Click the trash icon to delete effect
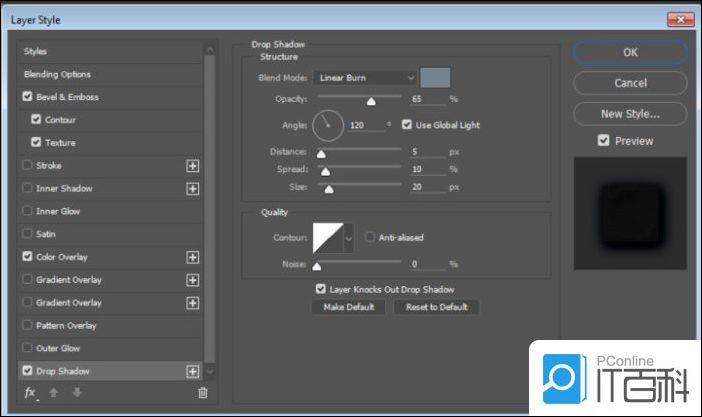Image resolution: width=702 pixels, height=417 pixels. (x=203, y=394)
